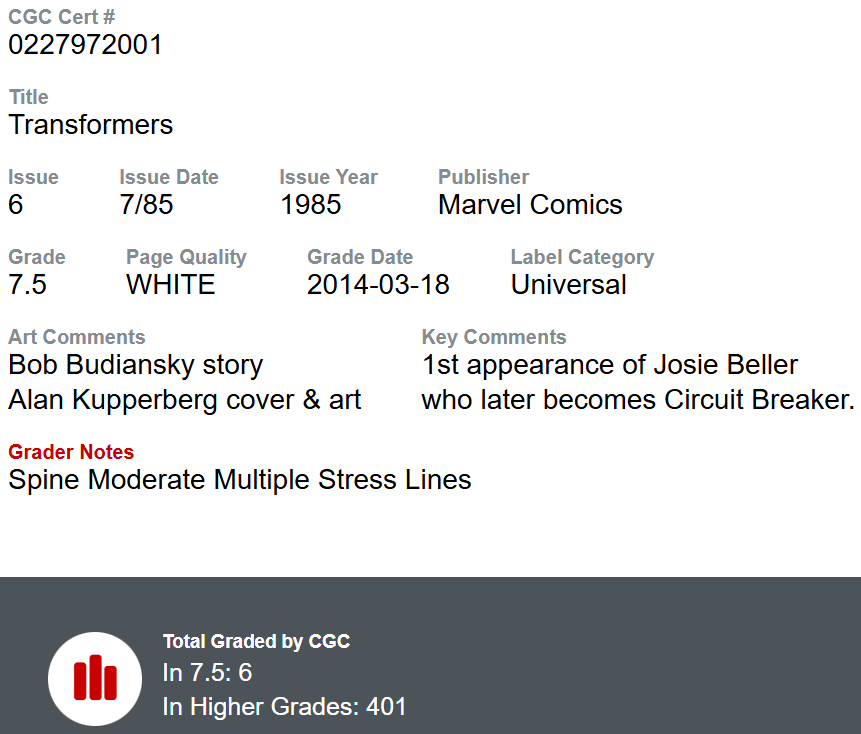Click the Spine Moderate Multiple Stress Lines note
The width and height of the screenshot is (861, 734).
[240, 480]
